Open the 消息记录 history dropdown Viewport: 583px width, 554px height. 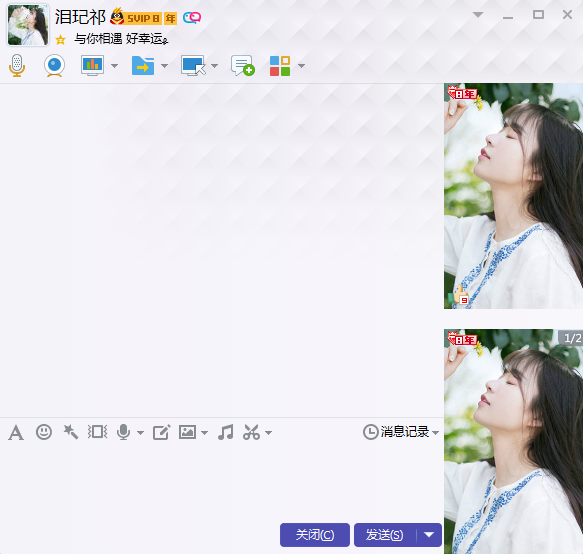[x=401, y=432]
